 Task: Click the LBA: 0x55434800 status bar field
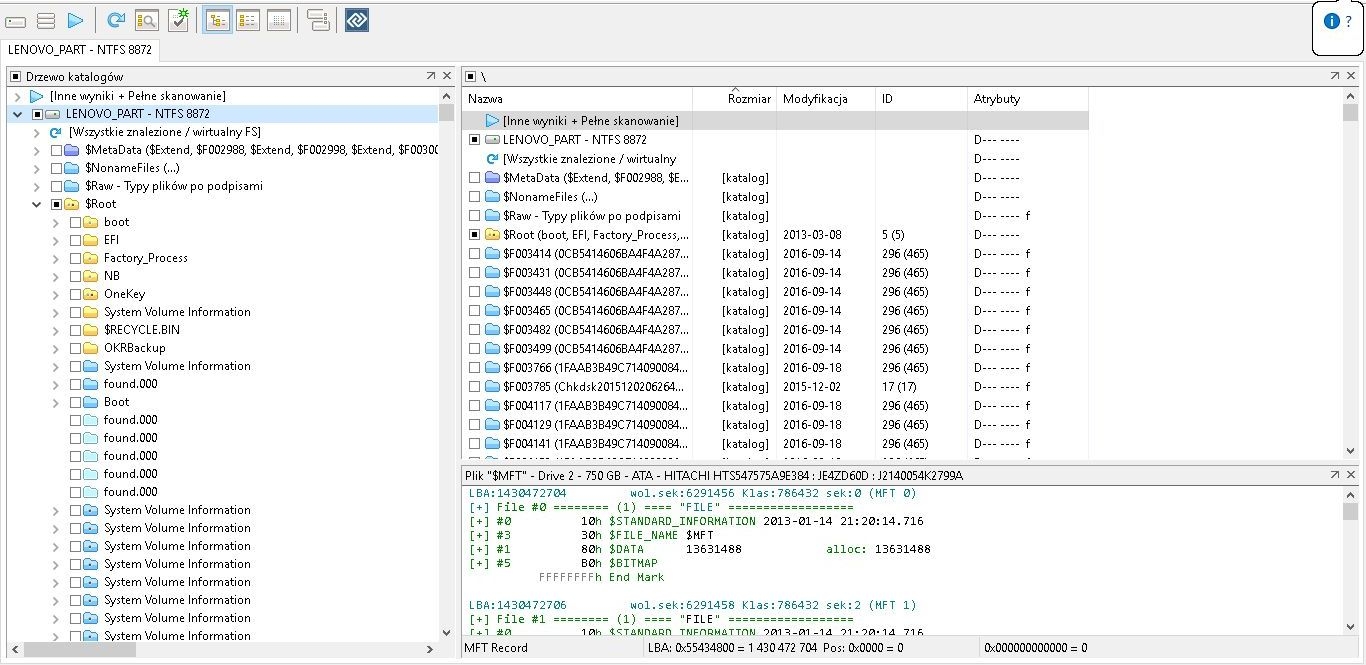point(812,648)
